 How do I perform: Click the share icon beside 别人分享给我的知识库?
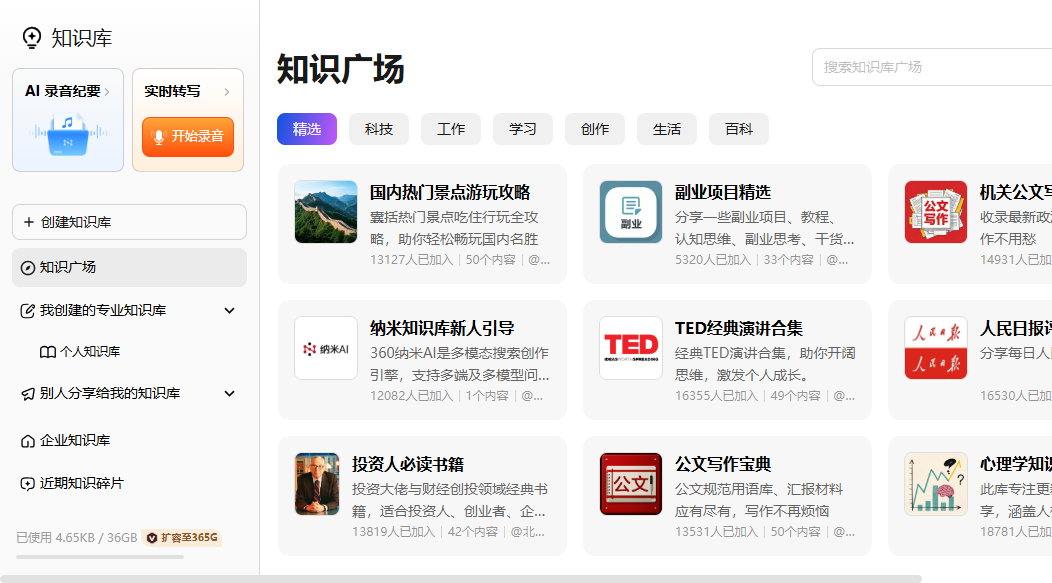click(x=28, y=394)
